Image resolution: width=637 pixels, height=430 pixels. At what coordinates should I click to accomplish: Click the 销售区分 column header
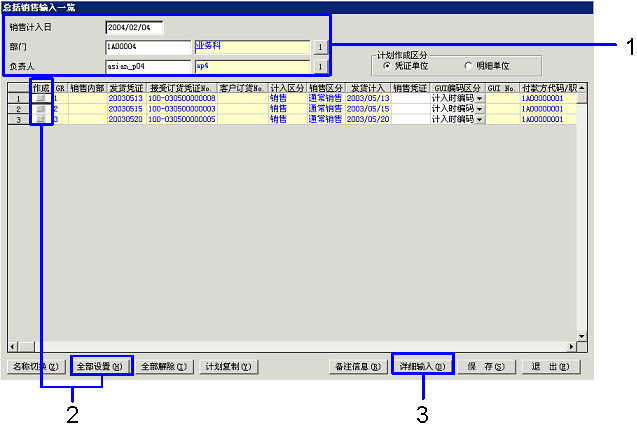pos(326,88)
